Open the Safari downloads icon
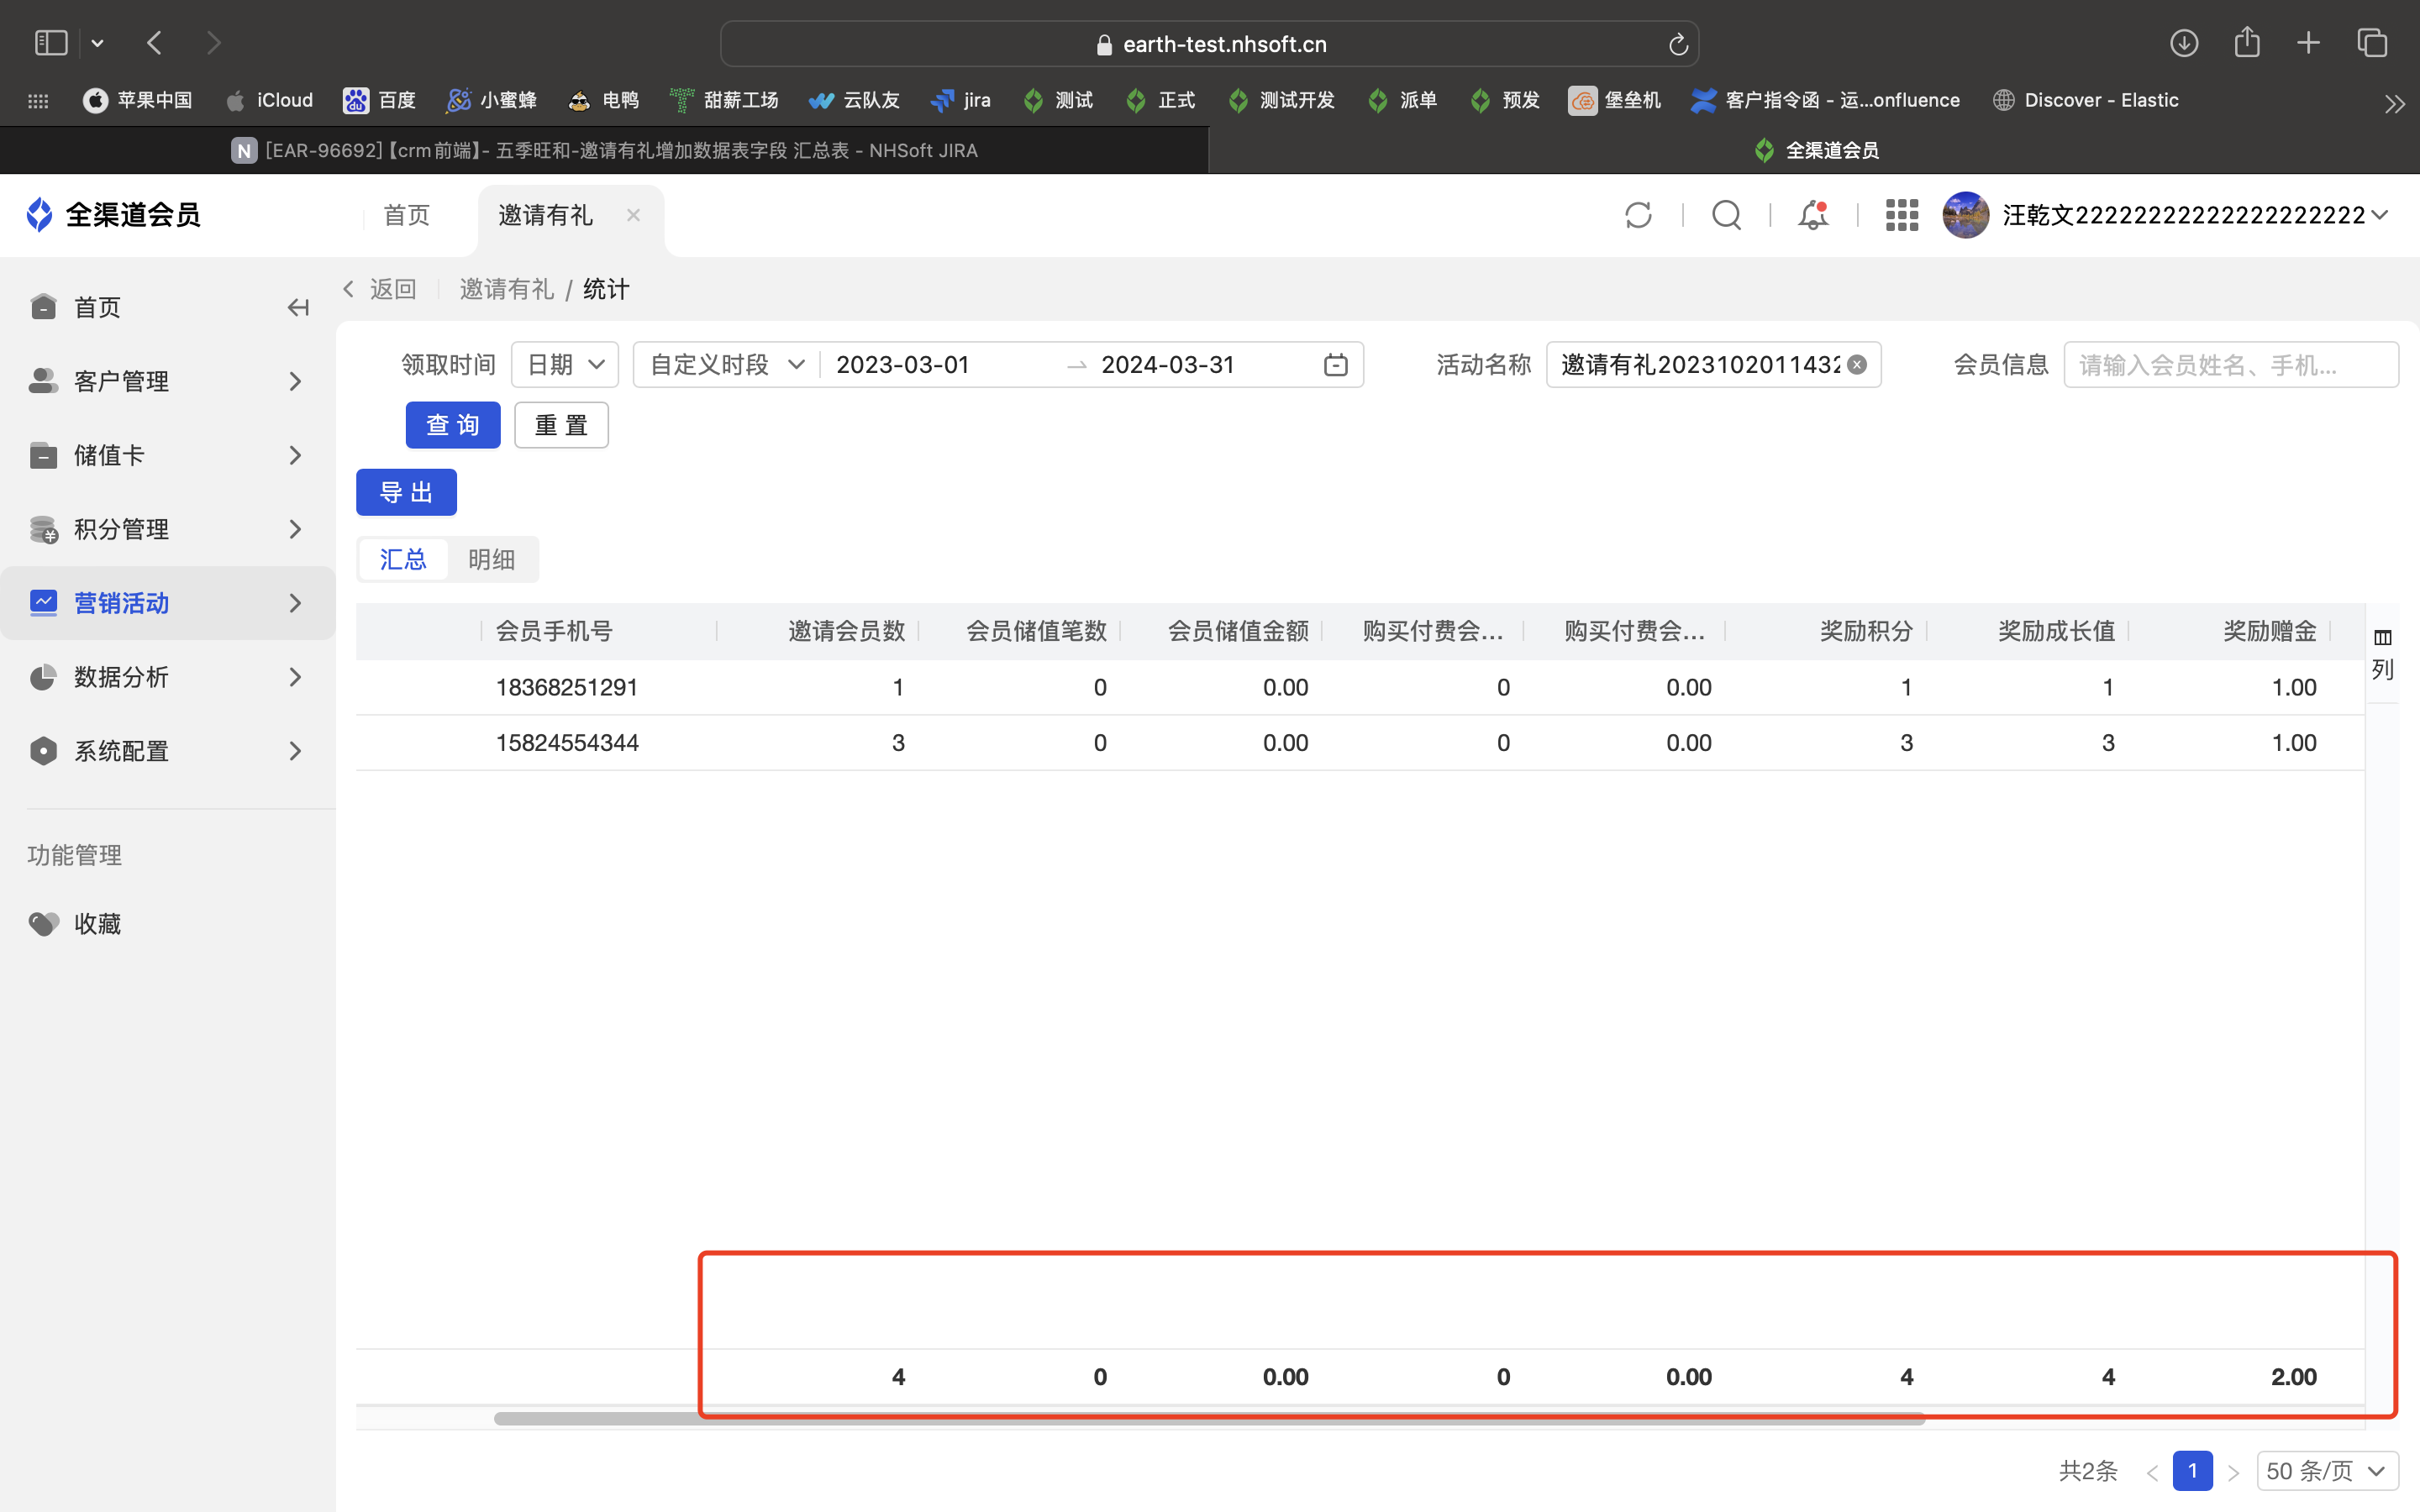2420x1512 pixels. (x=2184, y=43)
